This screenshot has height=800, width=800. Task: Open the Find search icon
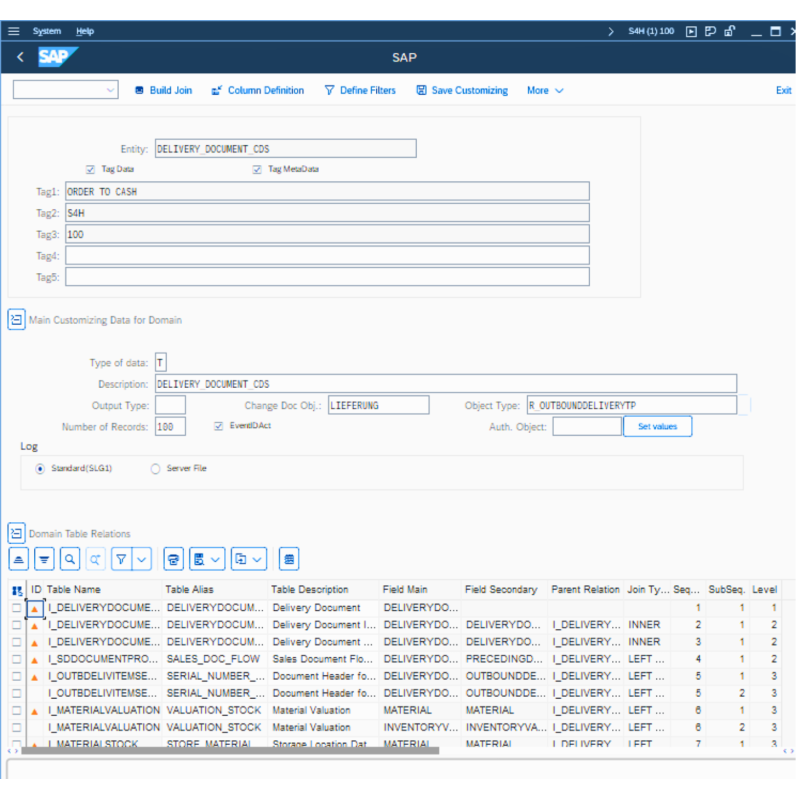coord(70,559)
